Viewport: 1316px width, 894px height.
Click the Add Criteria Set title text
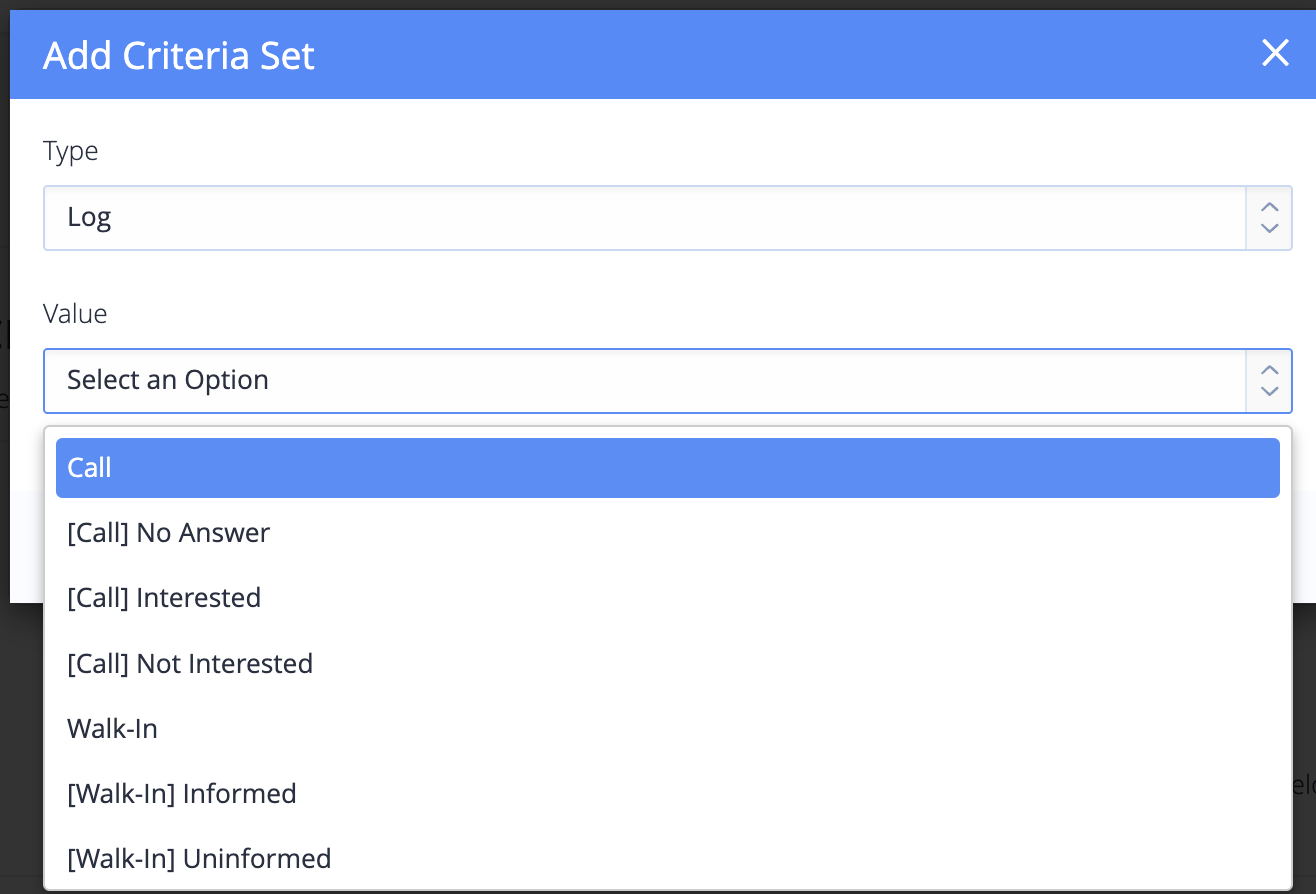pyautogui.click(x=179, y=55)
